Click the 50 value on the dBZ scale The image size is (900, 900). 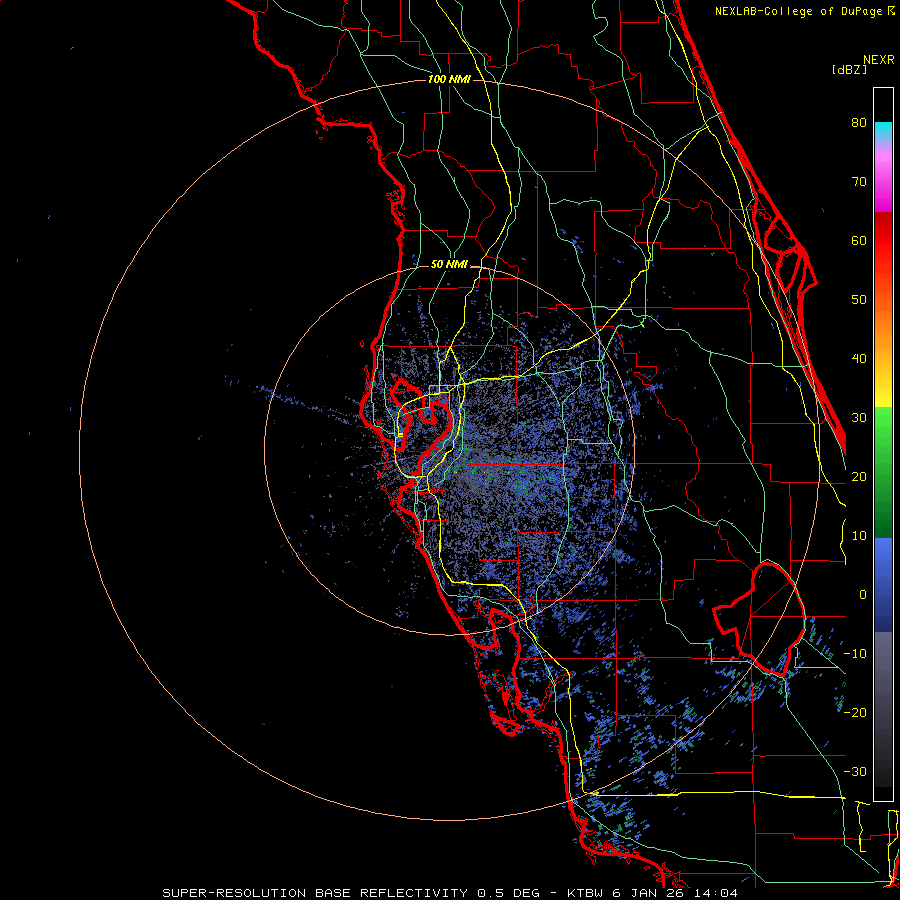859,300
